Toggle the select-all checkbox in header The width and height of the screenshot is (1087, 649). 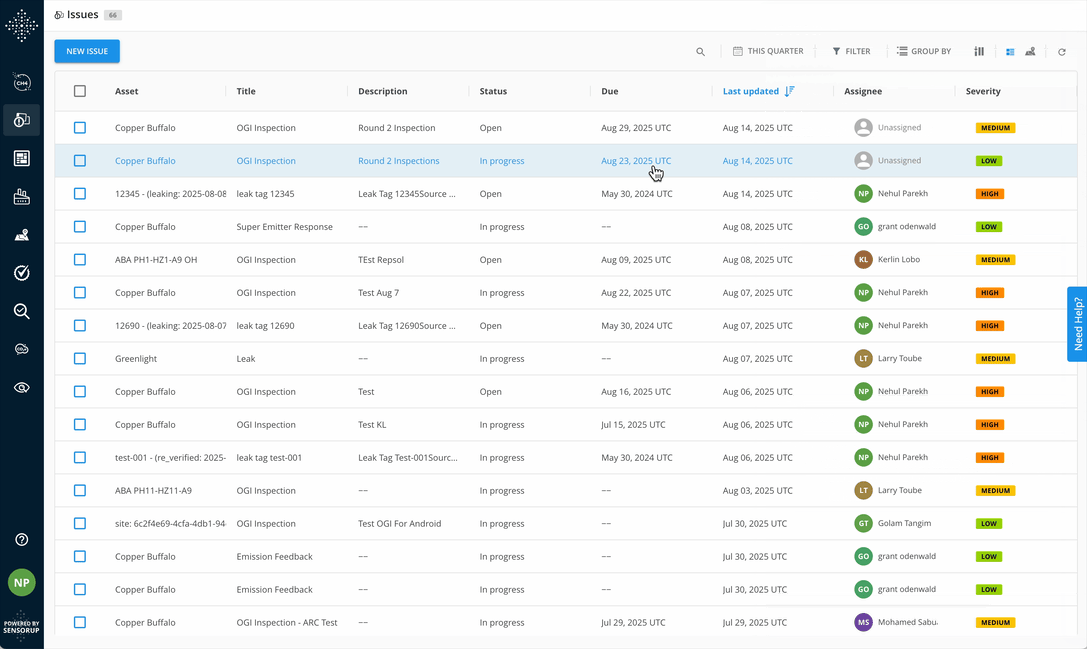80,91
